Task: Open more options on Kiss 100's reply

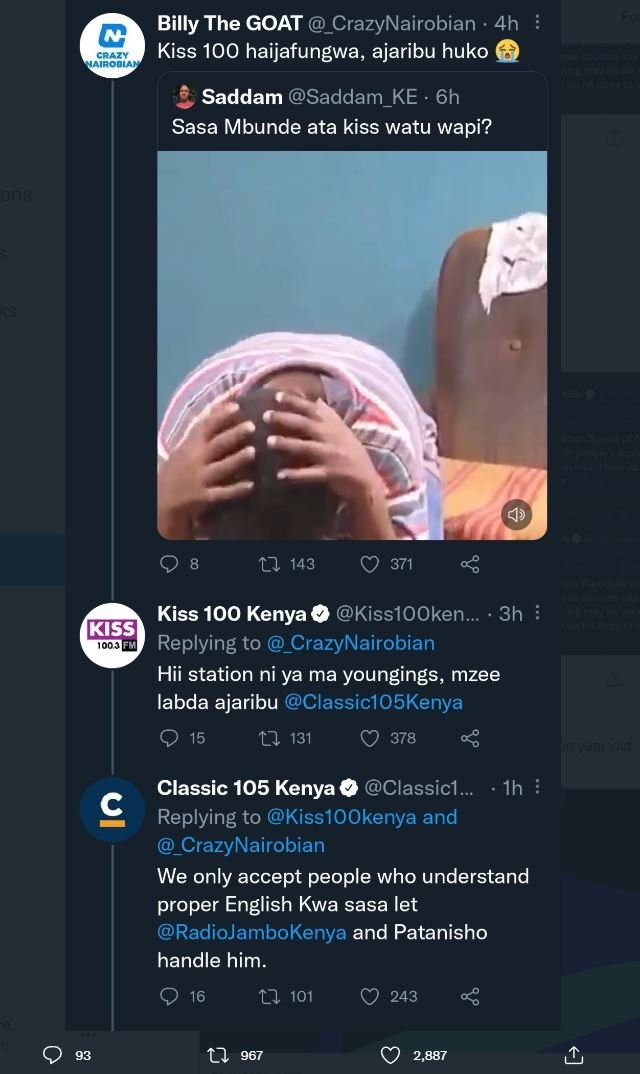Action: (x=537, y=610)
